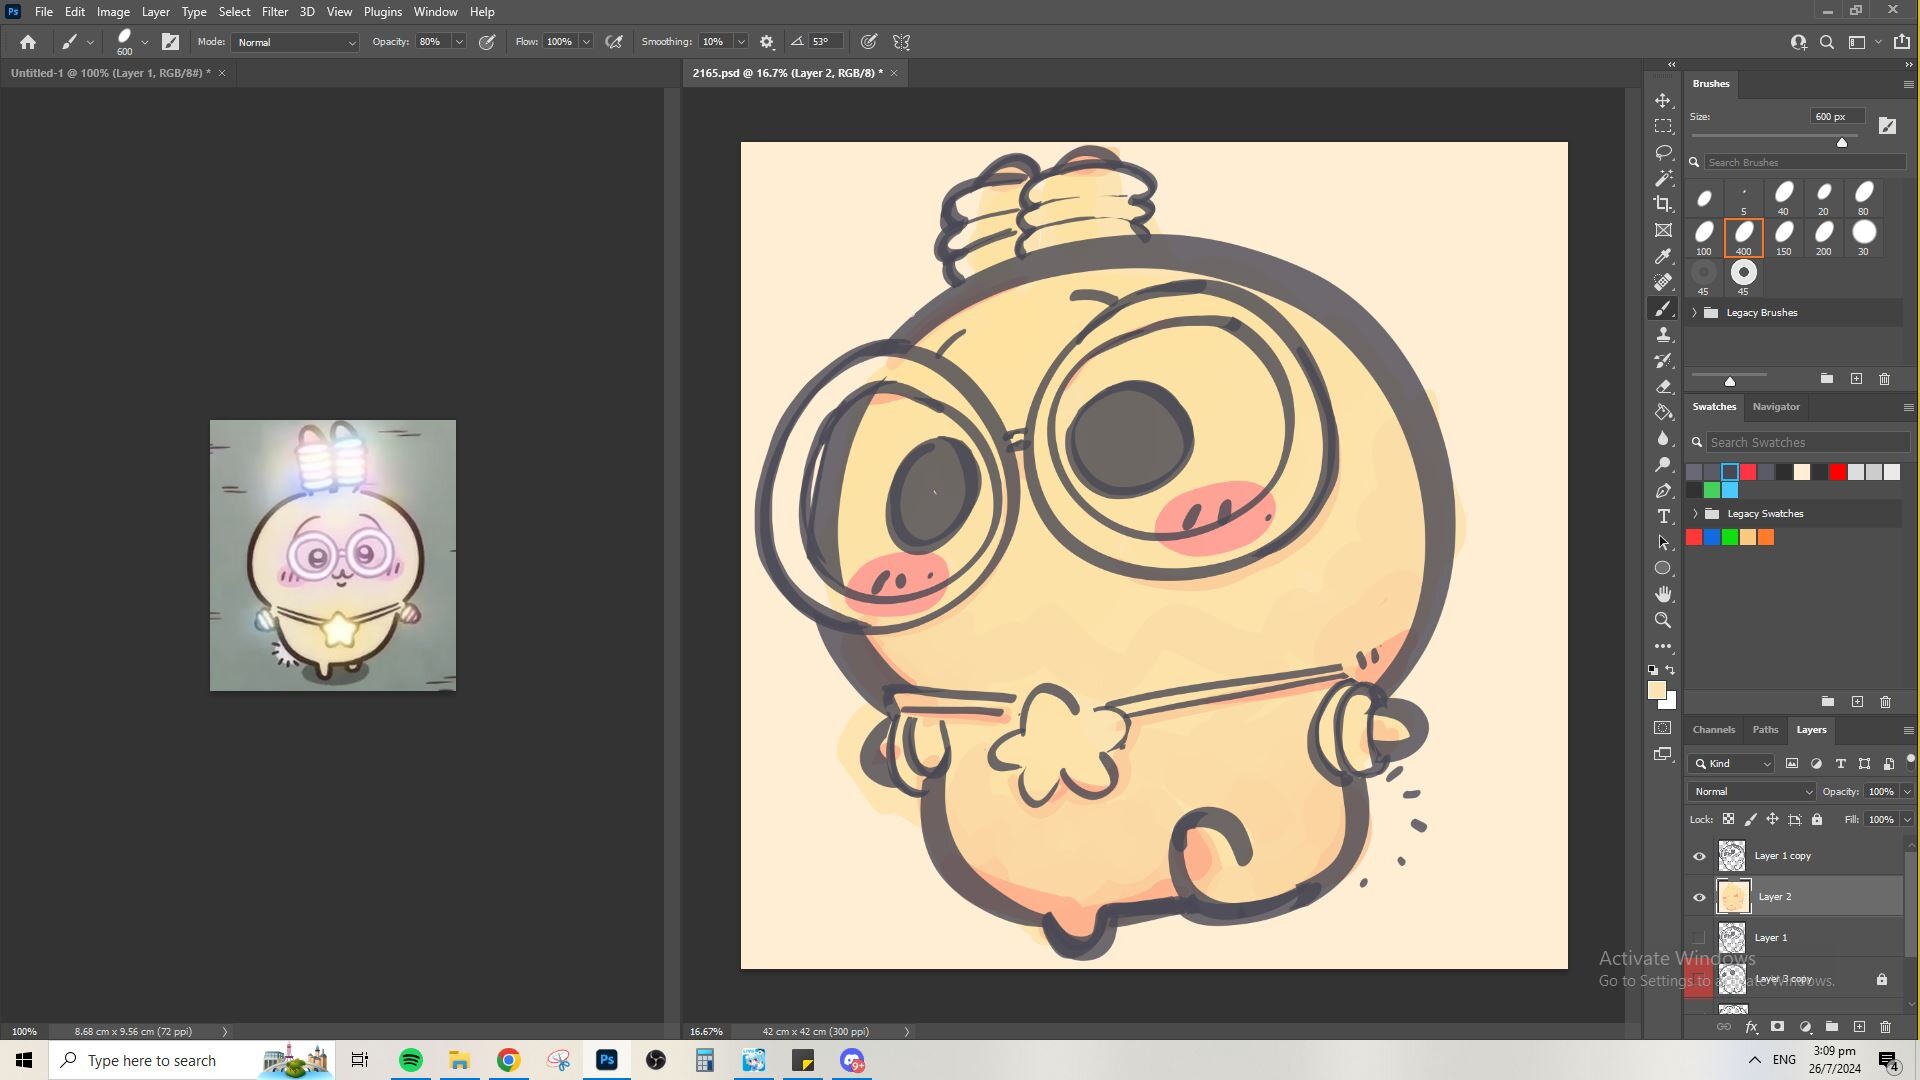
Task: Switch to the Channels tab
Action: coord(1714,730)
